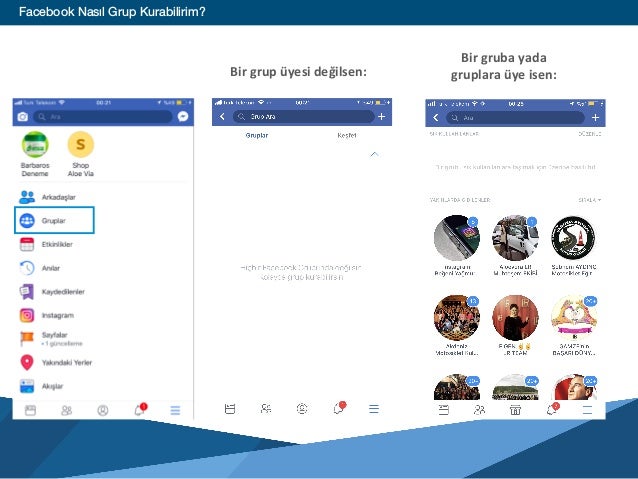Open notifications bell in right screen's bottom bar
Image resolution: width=638 pixels, height=479 pixels.
[x=553, y=409]
